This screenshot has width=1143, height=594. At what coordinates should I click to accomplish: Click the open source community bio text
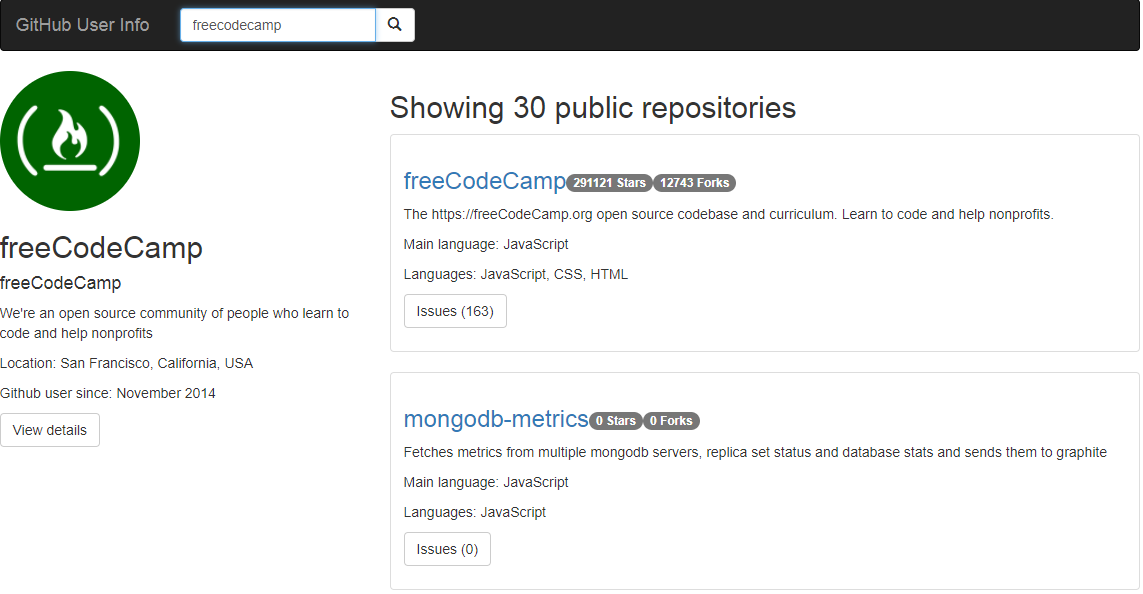point(174,323)
